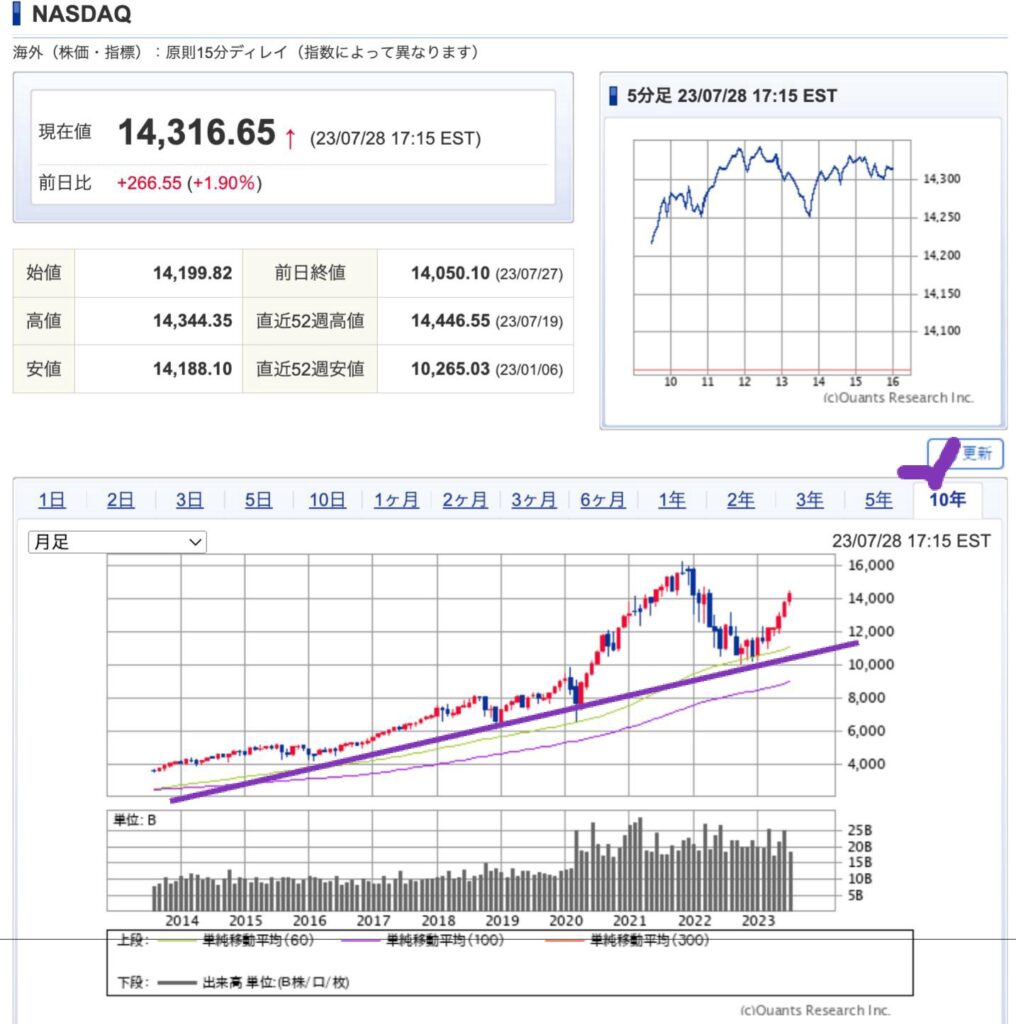Open the 3年 chart range
The width and height of the screenshot is (1016, 1024).
[810, 500]
